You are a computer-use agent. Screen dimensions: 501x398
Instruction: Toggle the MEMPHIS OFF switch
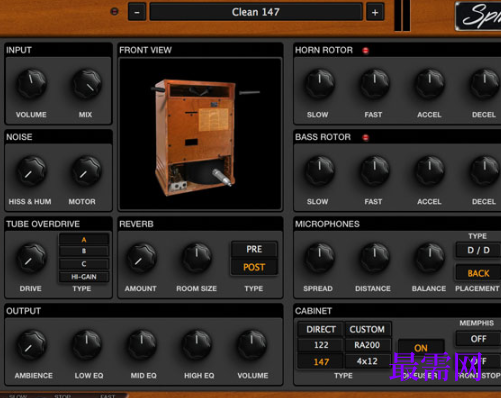tap(479, 339)
